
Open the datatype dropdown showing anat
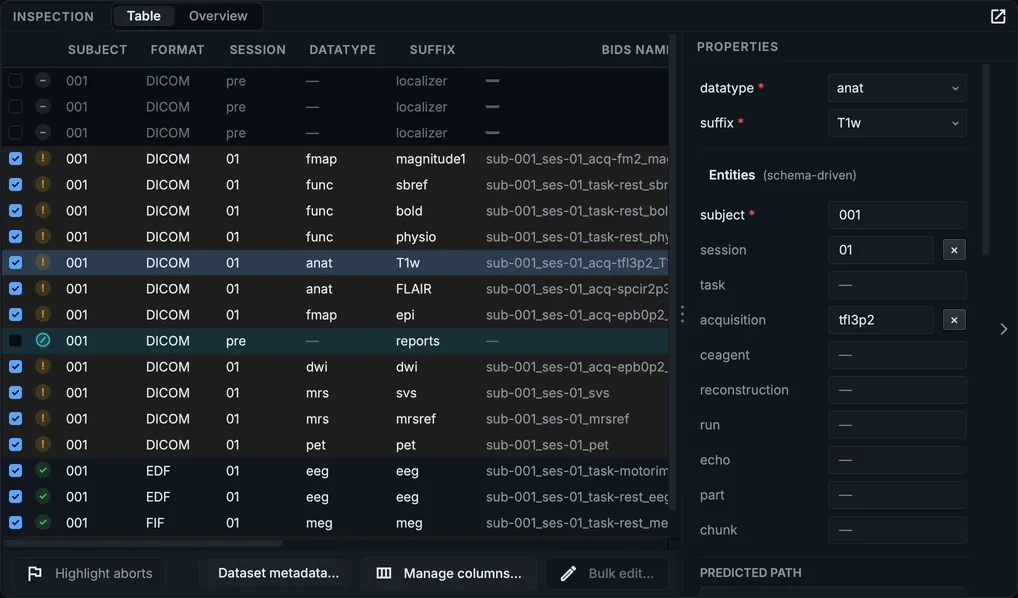click(897, 88)
